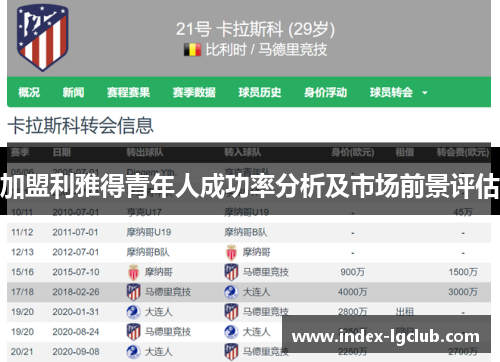The image size is (500, 362).
Task: Open 大连人 name in the 2018-02-26 row
Action: pos(256,292)
